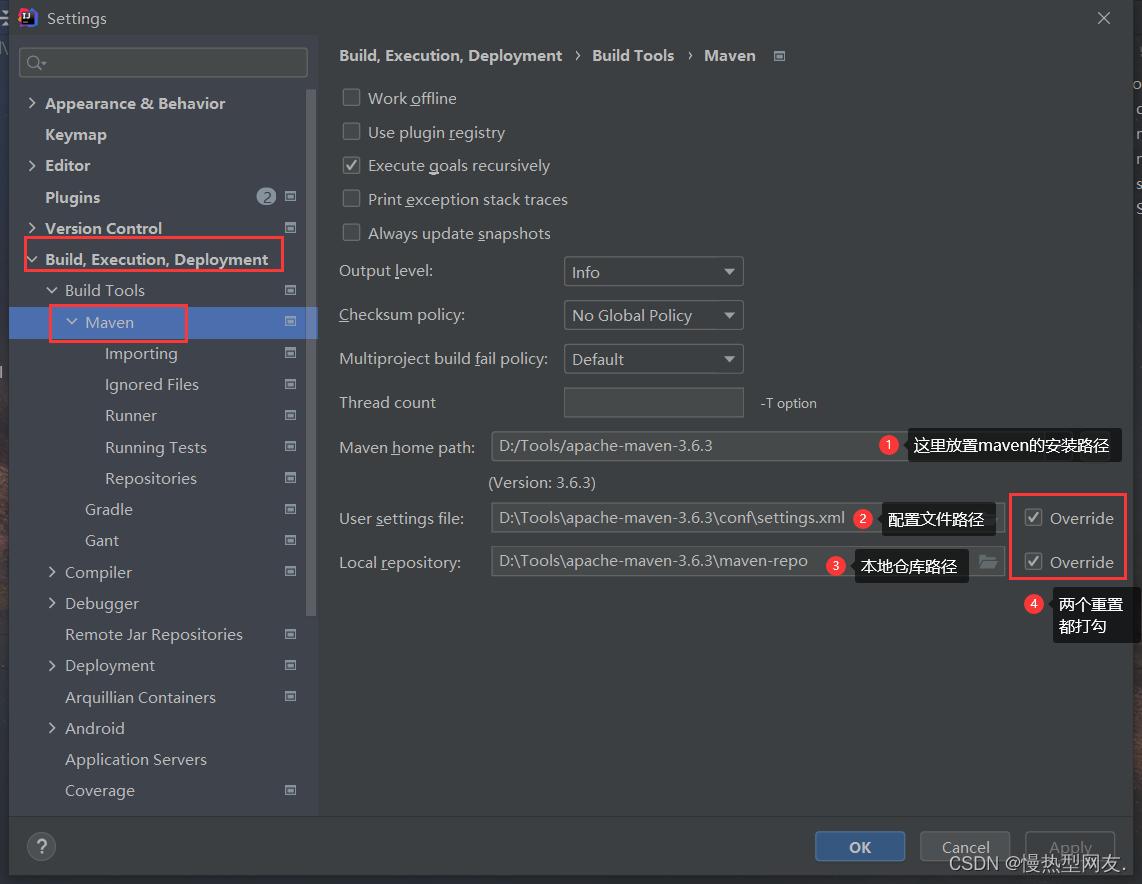
Task: Click the project-level icon beside Remote Jar Repositories
Action: click(291, 634)
